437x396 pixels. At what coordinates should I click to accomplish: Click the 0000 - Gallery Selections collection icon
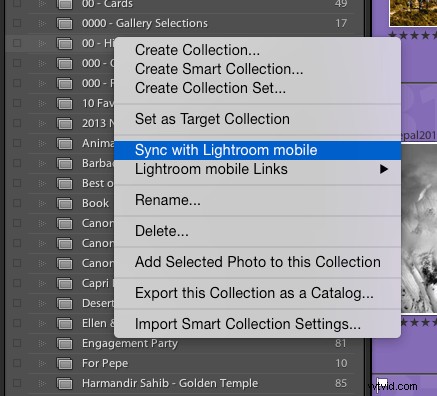(x=64, y=24)
